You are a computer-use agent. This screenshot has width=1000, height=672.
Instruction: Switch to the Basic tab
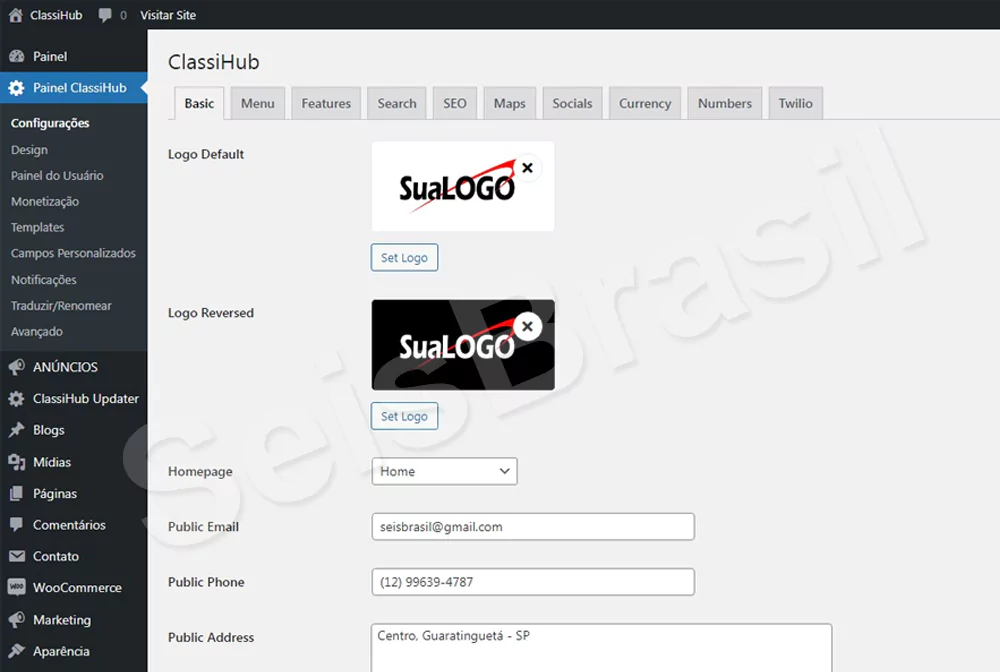coord(199,103)
